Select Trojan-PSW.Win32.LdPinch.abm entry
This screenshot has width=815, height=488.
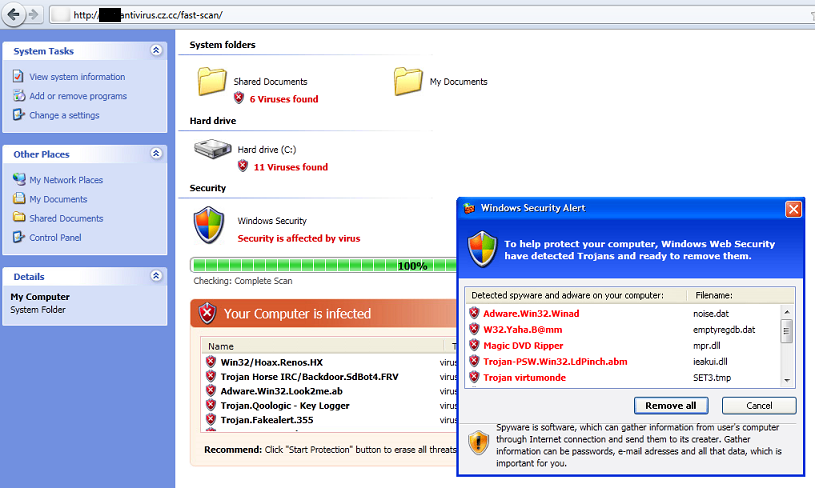point(555,362)
